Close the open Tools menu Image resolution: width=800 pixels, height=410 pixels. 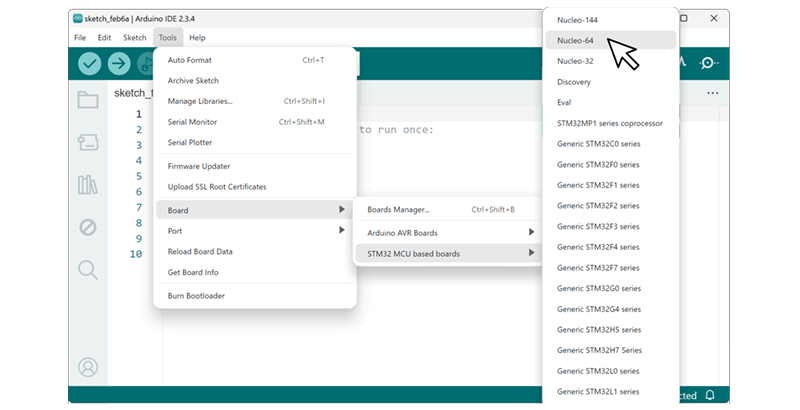167,38
